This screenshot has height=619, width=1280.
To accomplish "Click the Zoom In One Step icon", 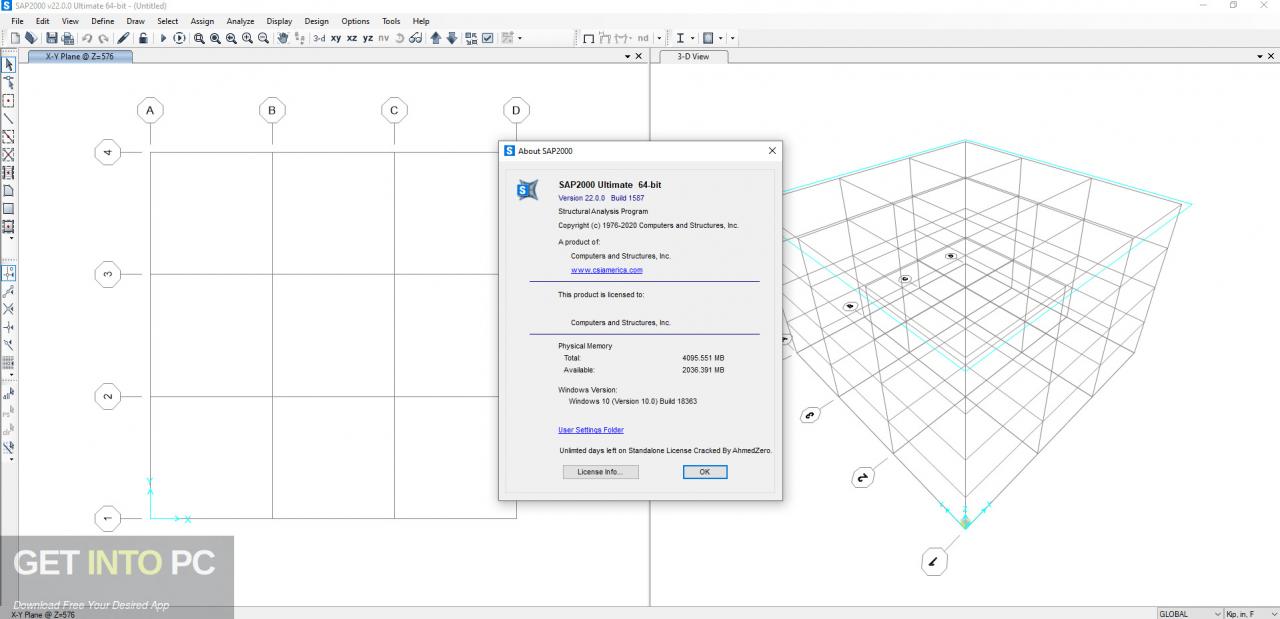I will click(247, 38).
